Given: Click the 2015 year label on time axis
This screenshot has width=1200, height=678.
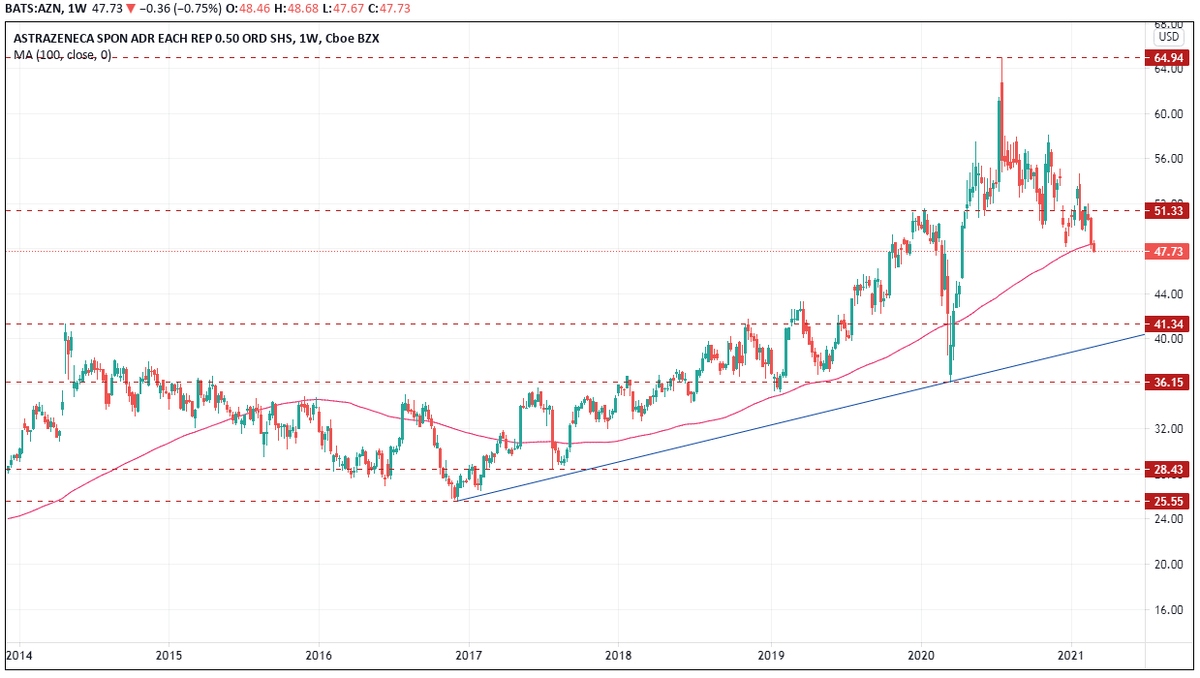Looking at the screenshot, I should [x=168, y=657].
